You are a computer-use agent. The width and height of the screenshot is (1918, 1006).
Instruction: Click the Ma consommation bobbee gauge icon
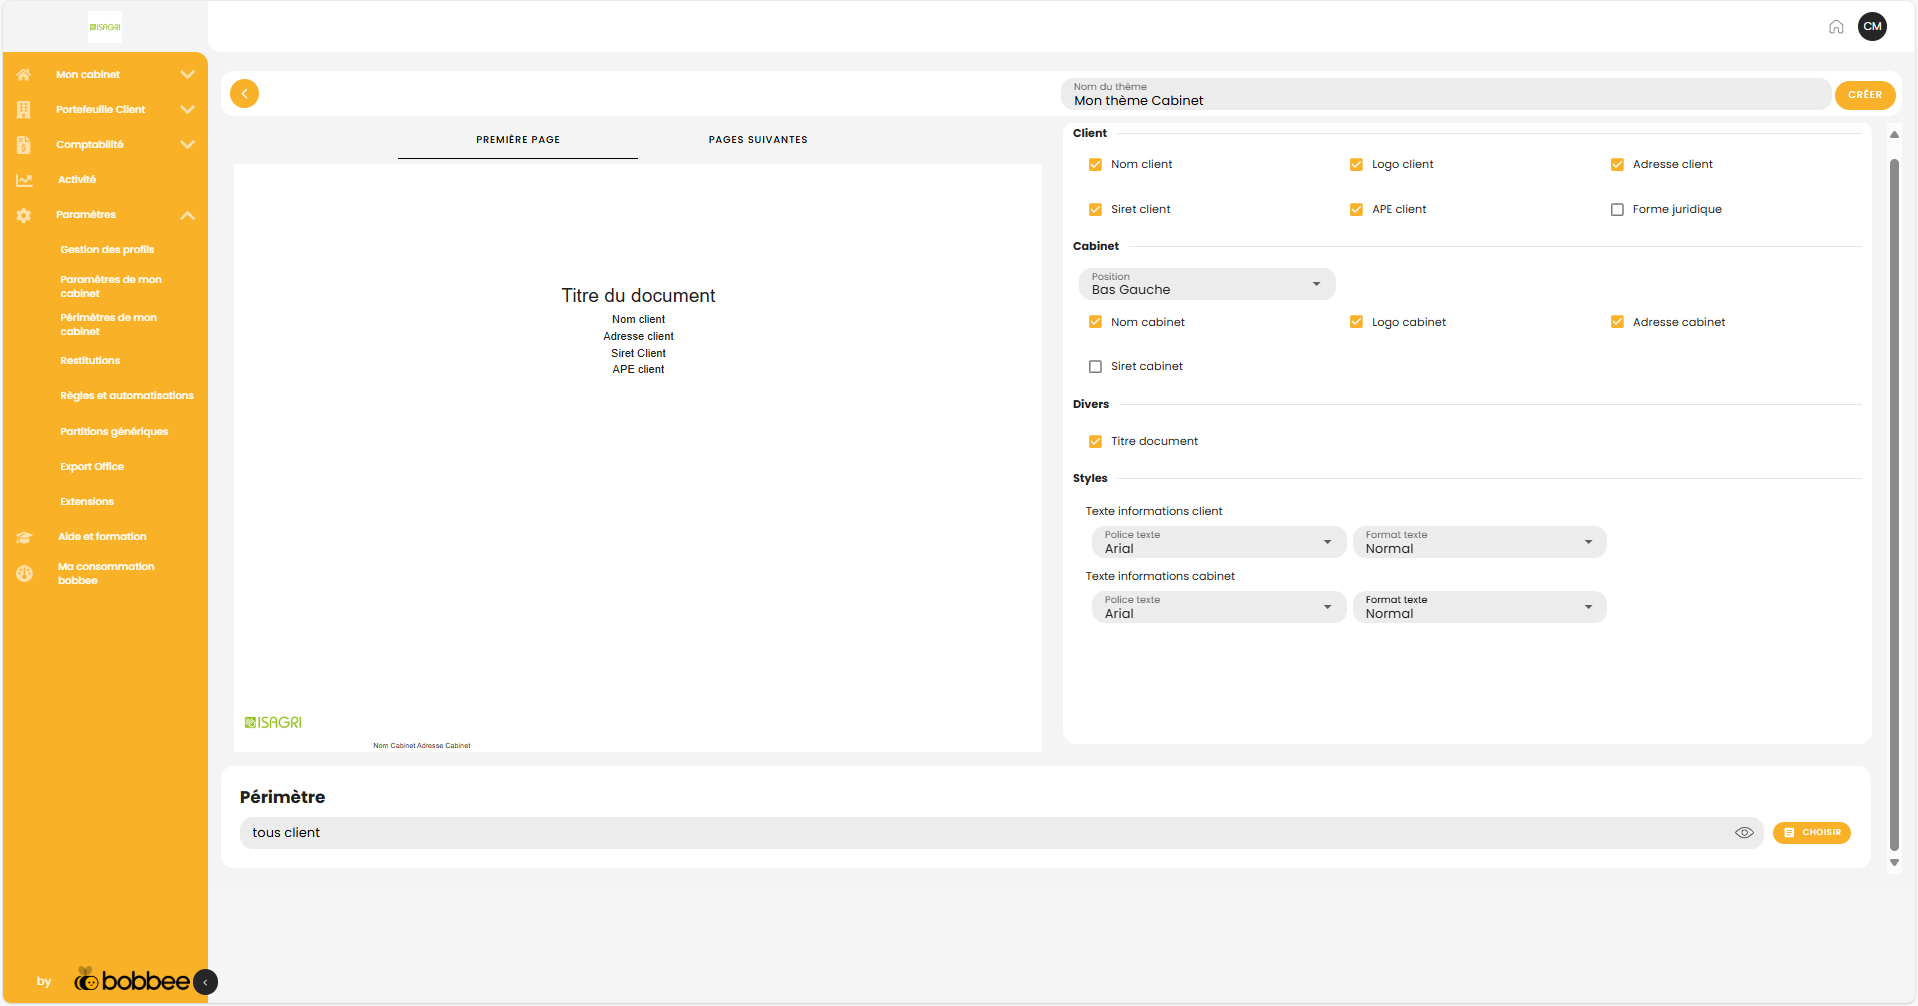tap(24, 574)
